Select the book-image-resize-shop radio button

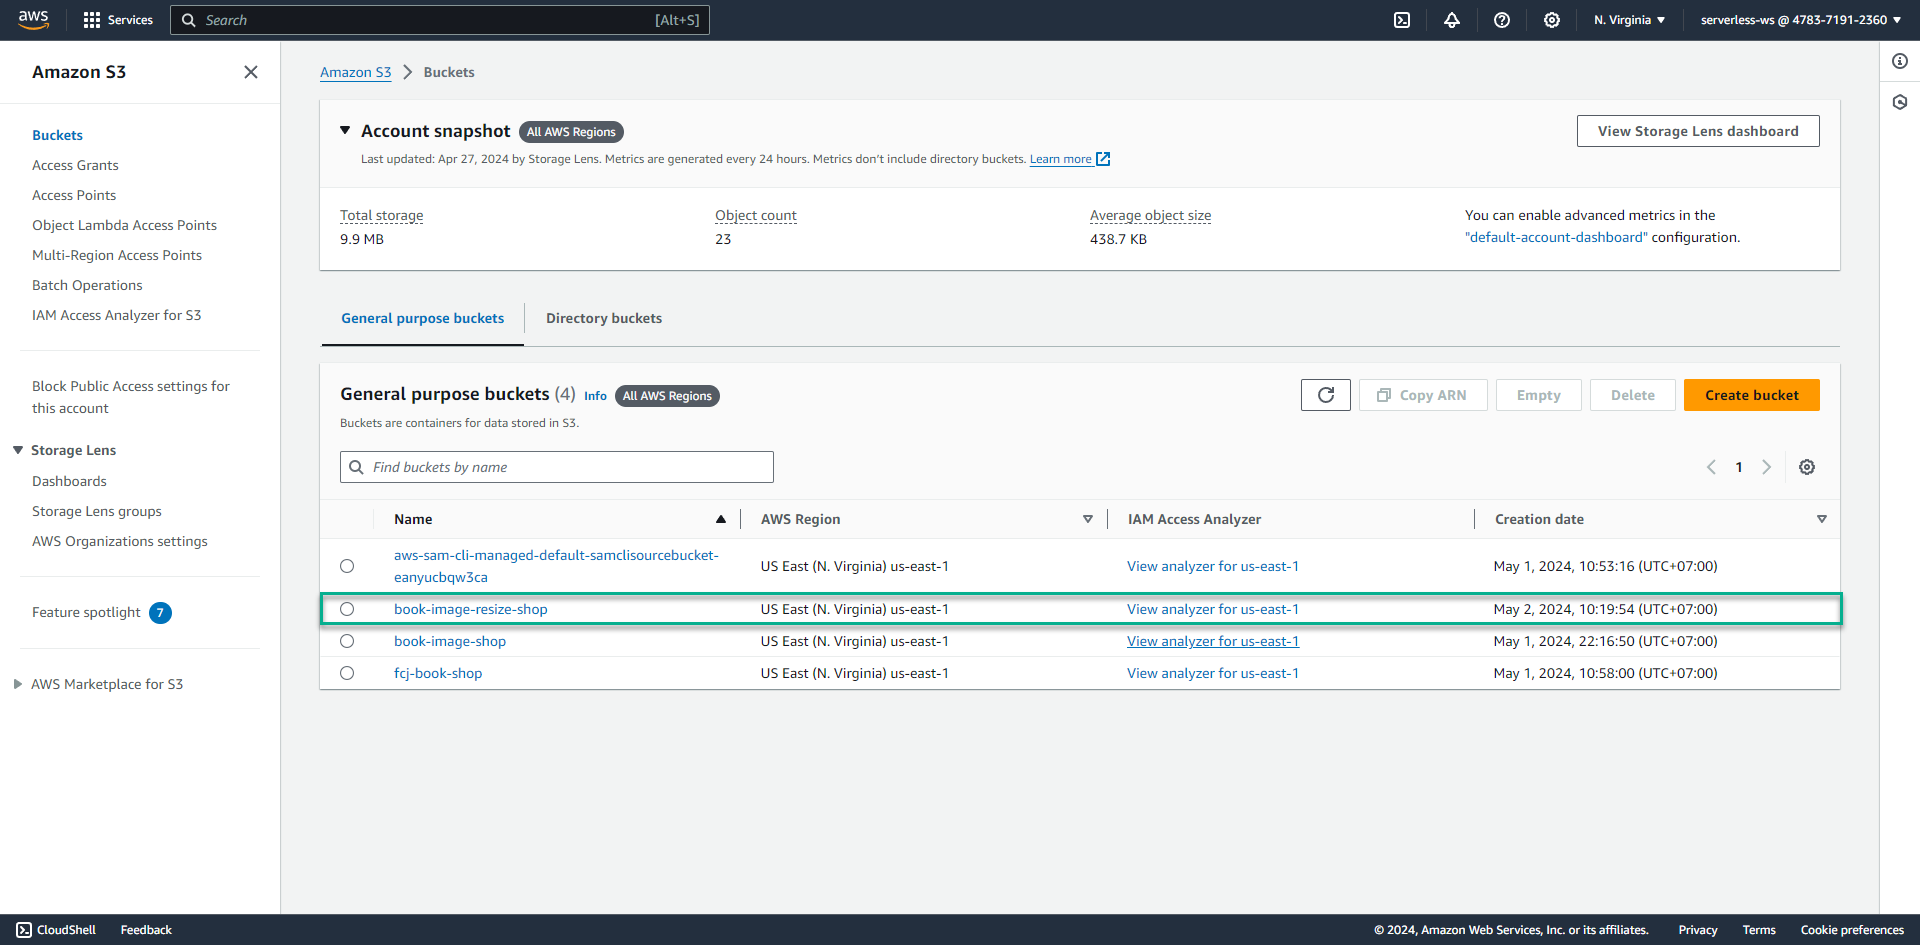point(347,609)
